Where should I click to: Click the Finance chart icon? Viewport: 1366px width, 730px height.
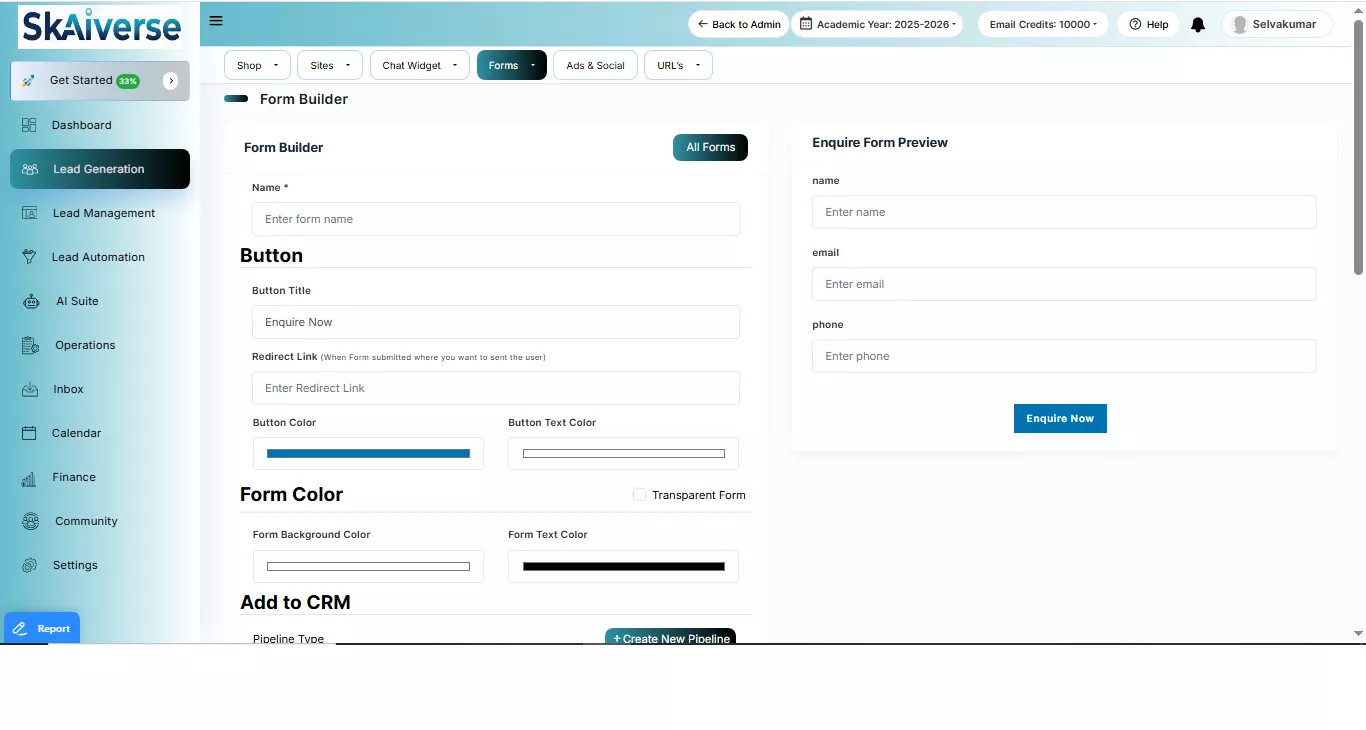pos(29,478)
